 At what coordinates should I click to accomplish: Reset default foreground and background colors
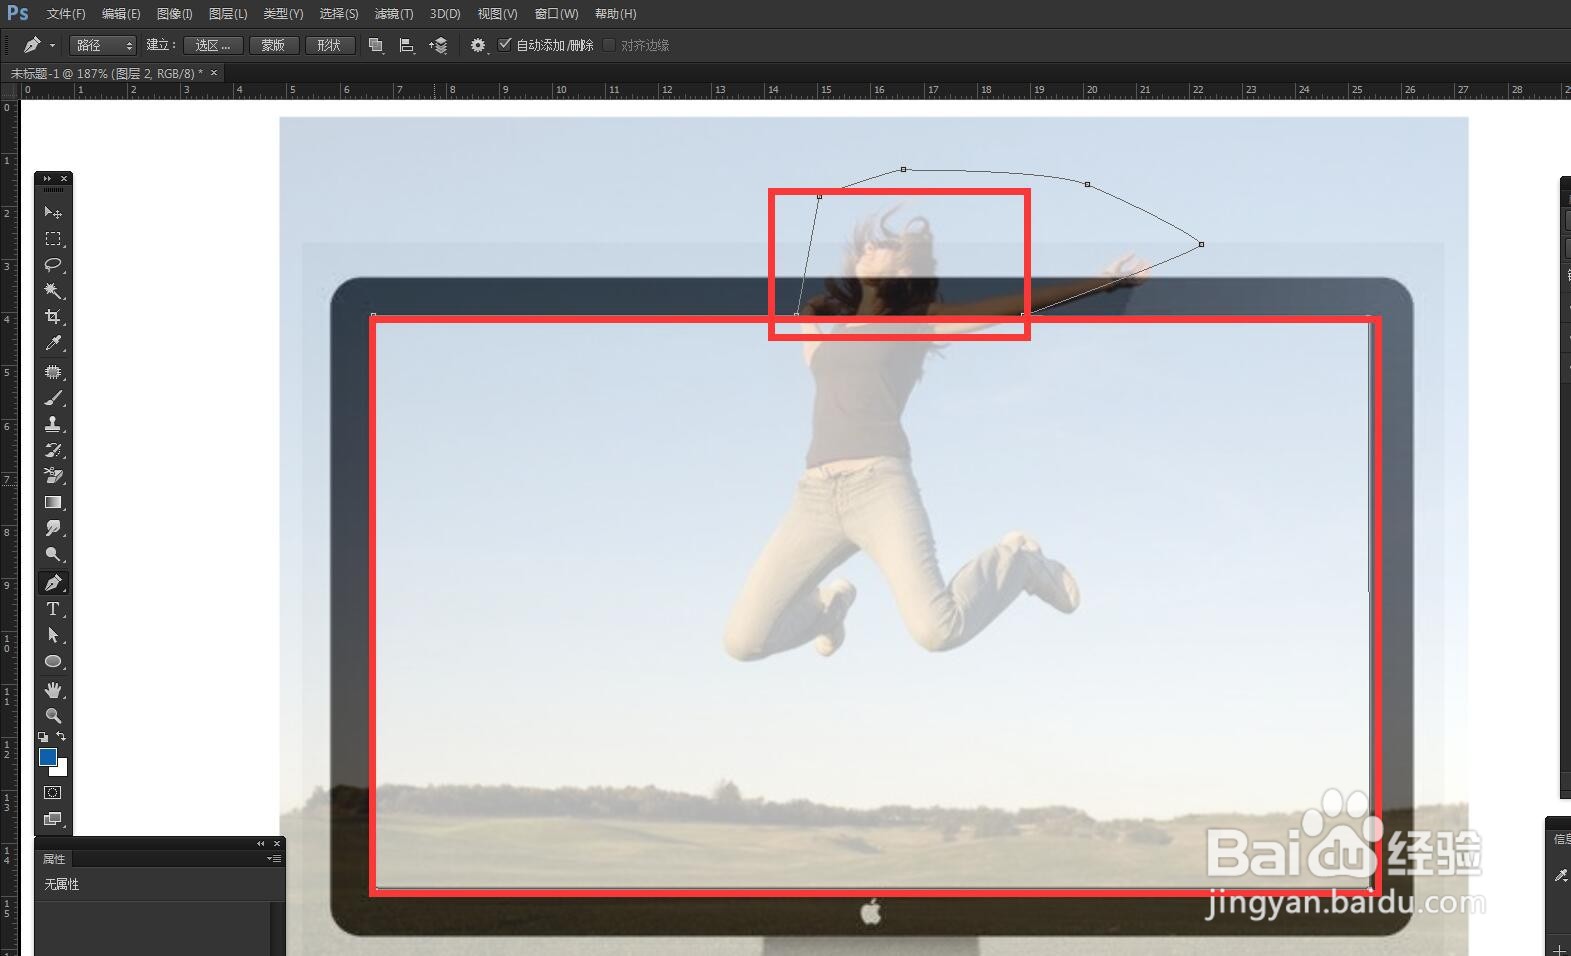(x=43, y=737)
